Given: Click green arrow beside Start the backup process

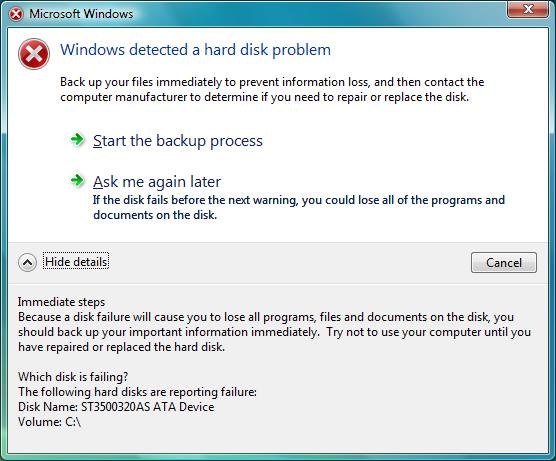Looking at the screenshot, I should [77, 140].
